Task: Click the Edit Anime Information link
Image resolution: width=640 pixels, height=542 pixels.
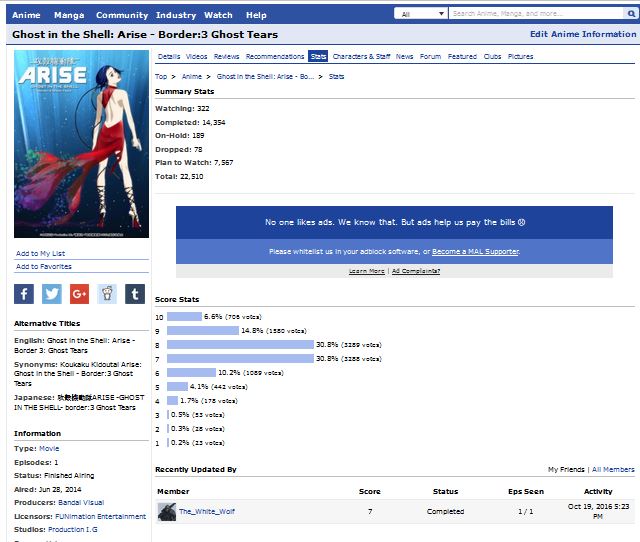Action: coord(582,34)
